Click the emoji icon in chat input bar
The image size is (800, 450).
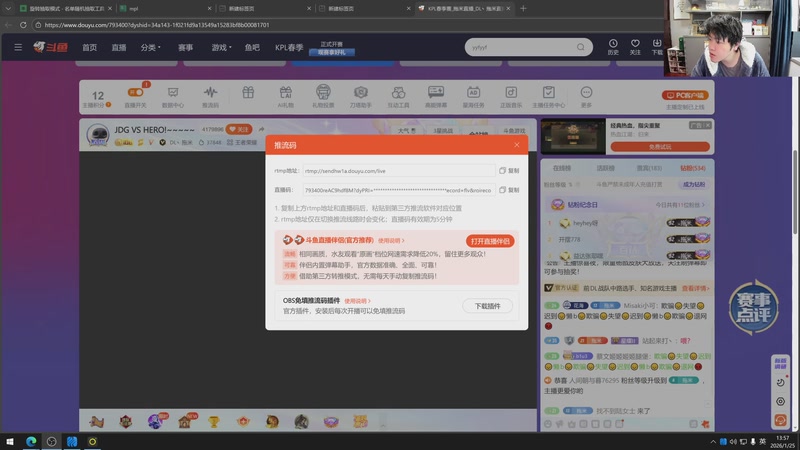pyautogui.click(x=548, y=424)
